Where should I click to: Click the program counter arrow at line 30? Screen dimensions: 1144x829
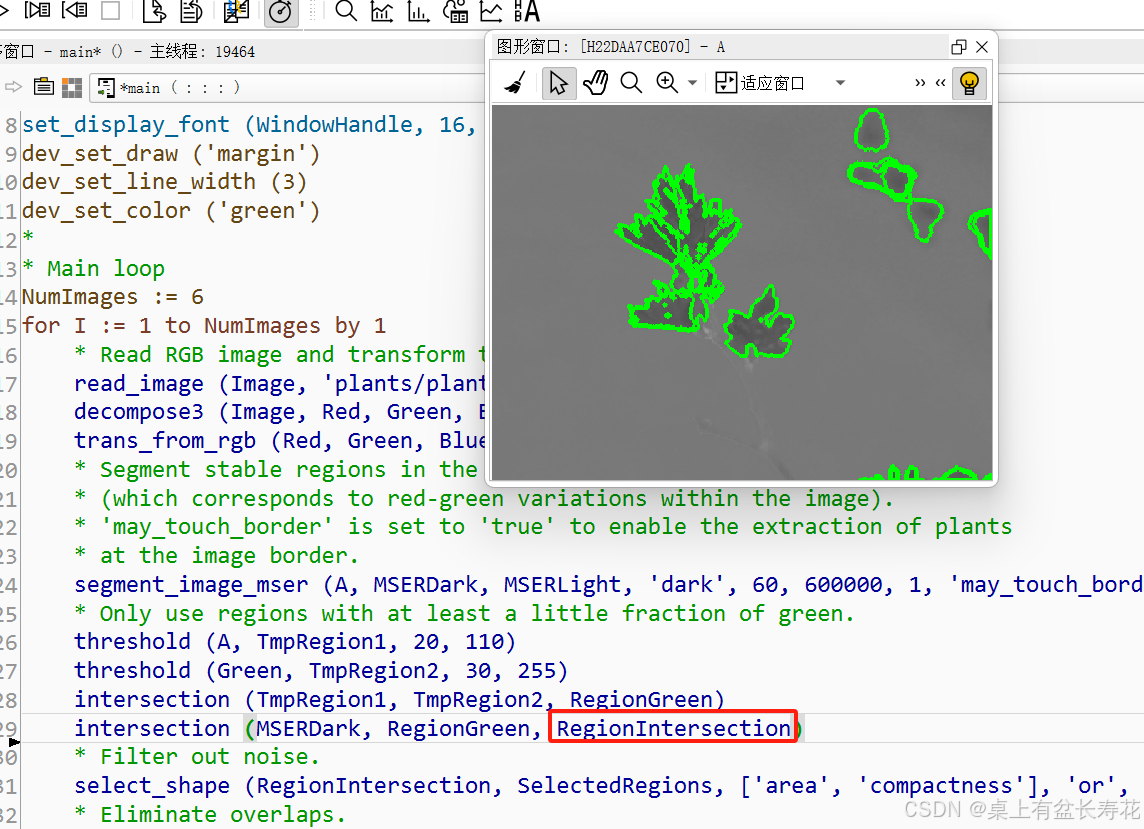[14, 742]
